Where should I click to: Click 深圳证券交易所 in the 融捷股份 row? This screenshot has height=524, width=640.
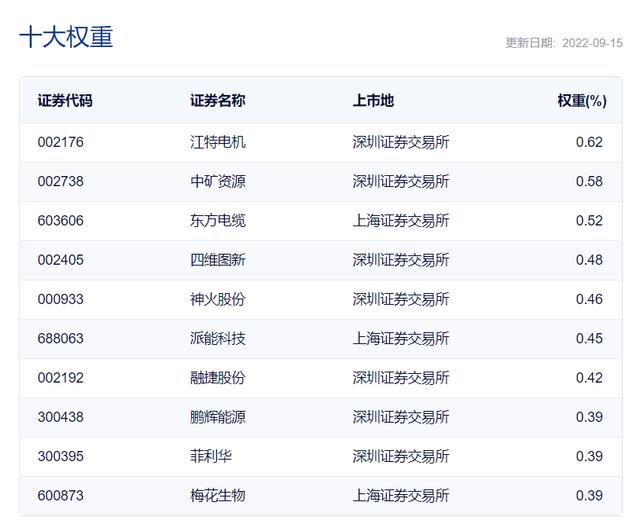click(x=401, y=377)
